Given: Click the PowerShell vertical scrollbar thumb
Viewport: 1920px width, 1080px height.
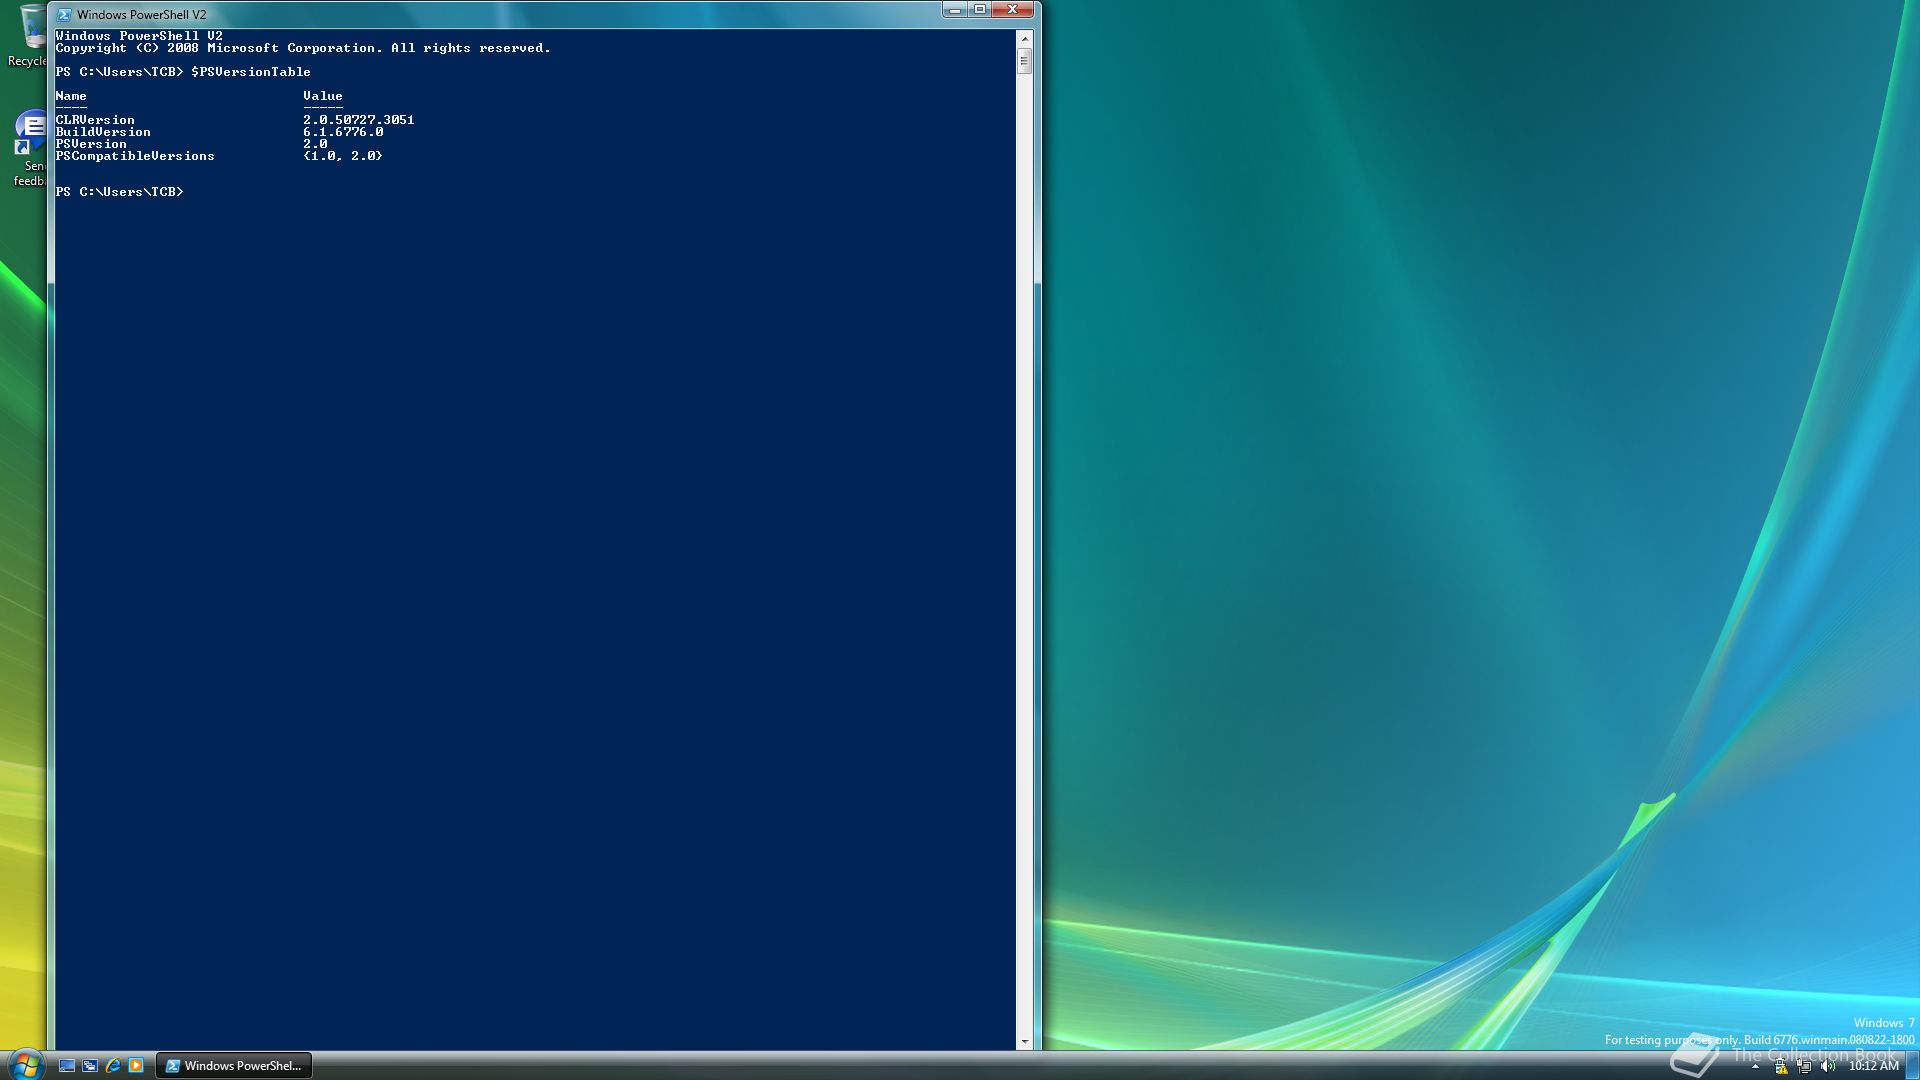Looking at the screenshot, I should [x=1024, y=60].
